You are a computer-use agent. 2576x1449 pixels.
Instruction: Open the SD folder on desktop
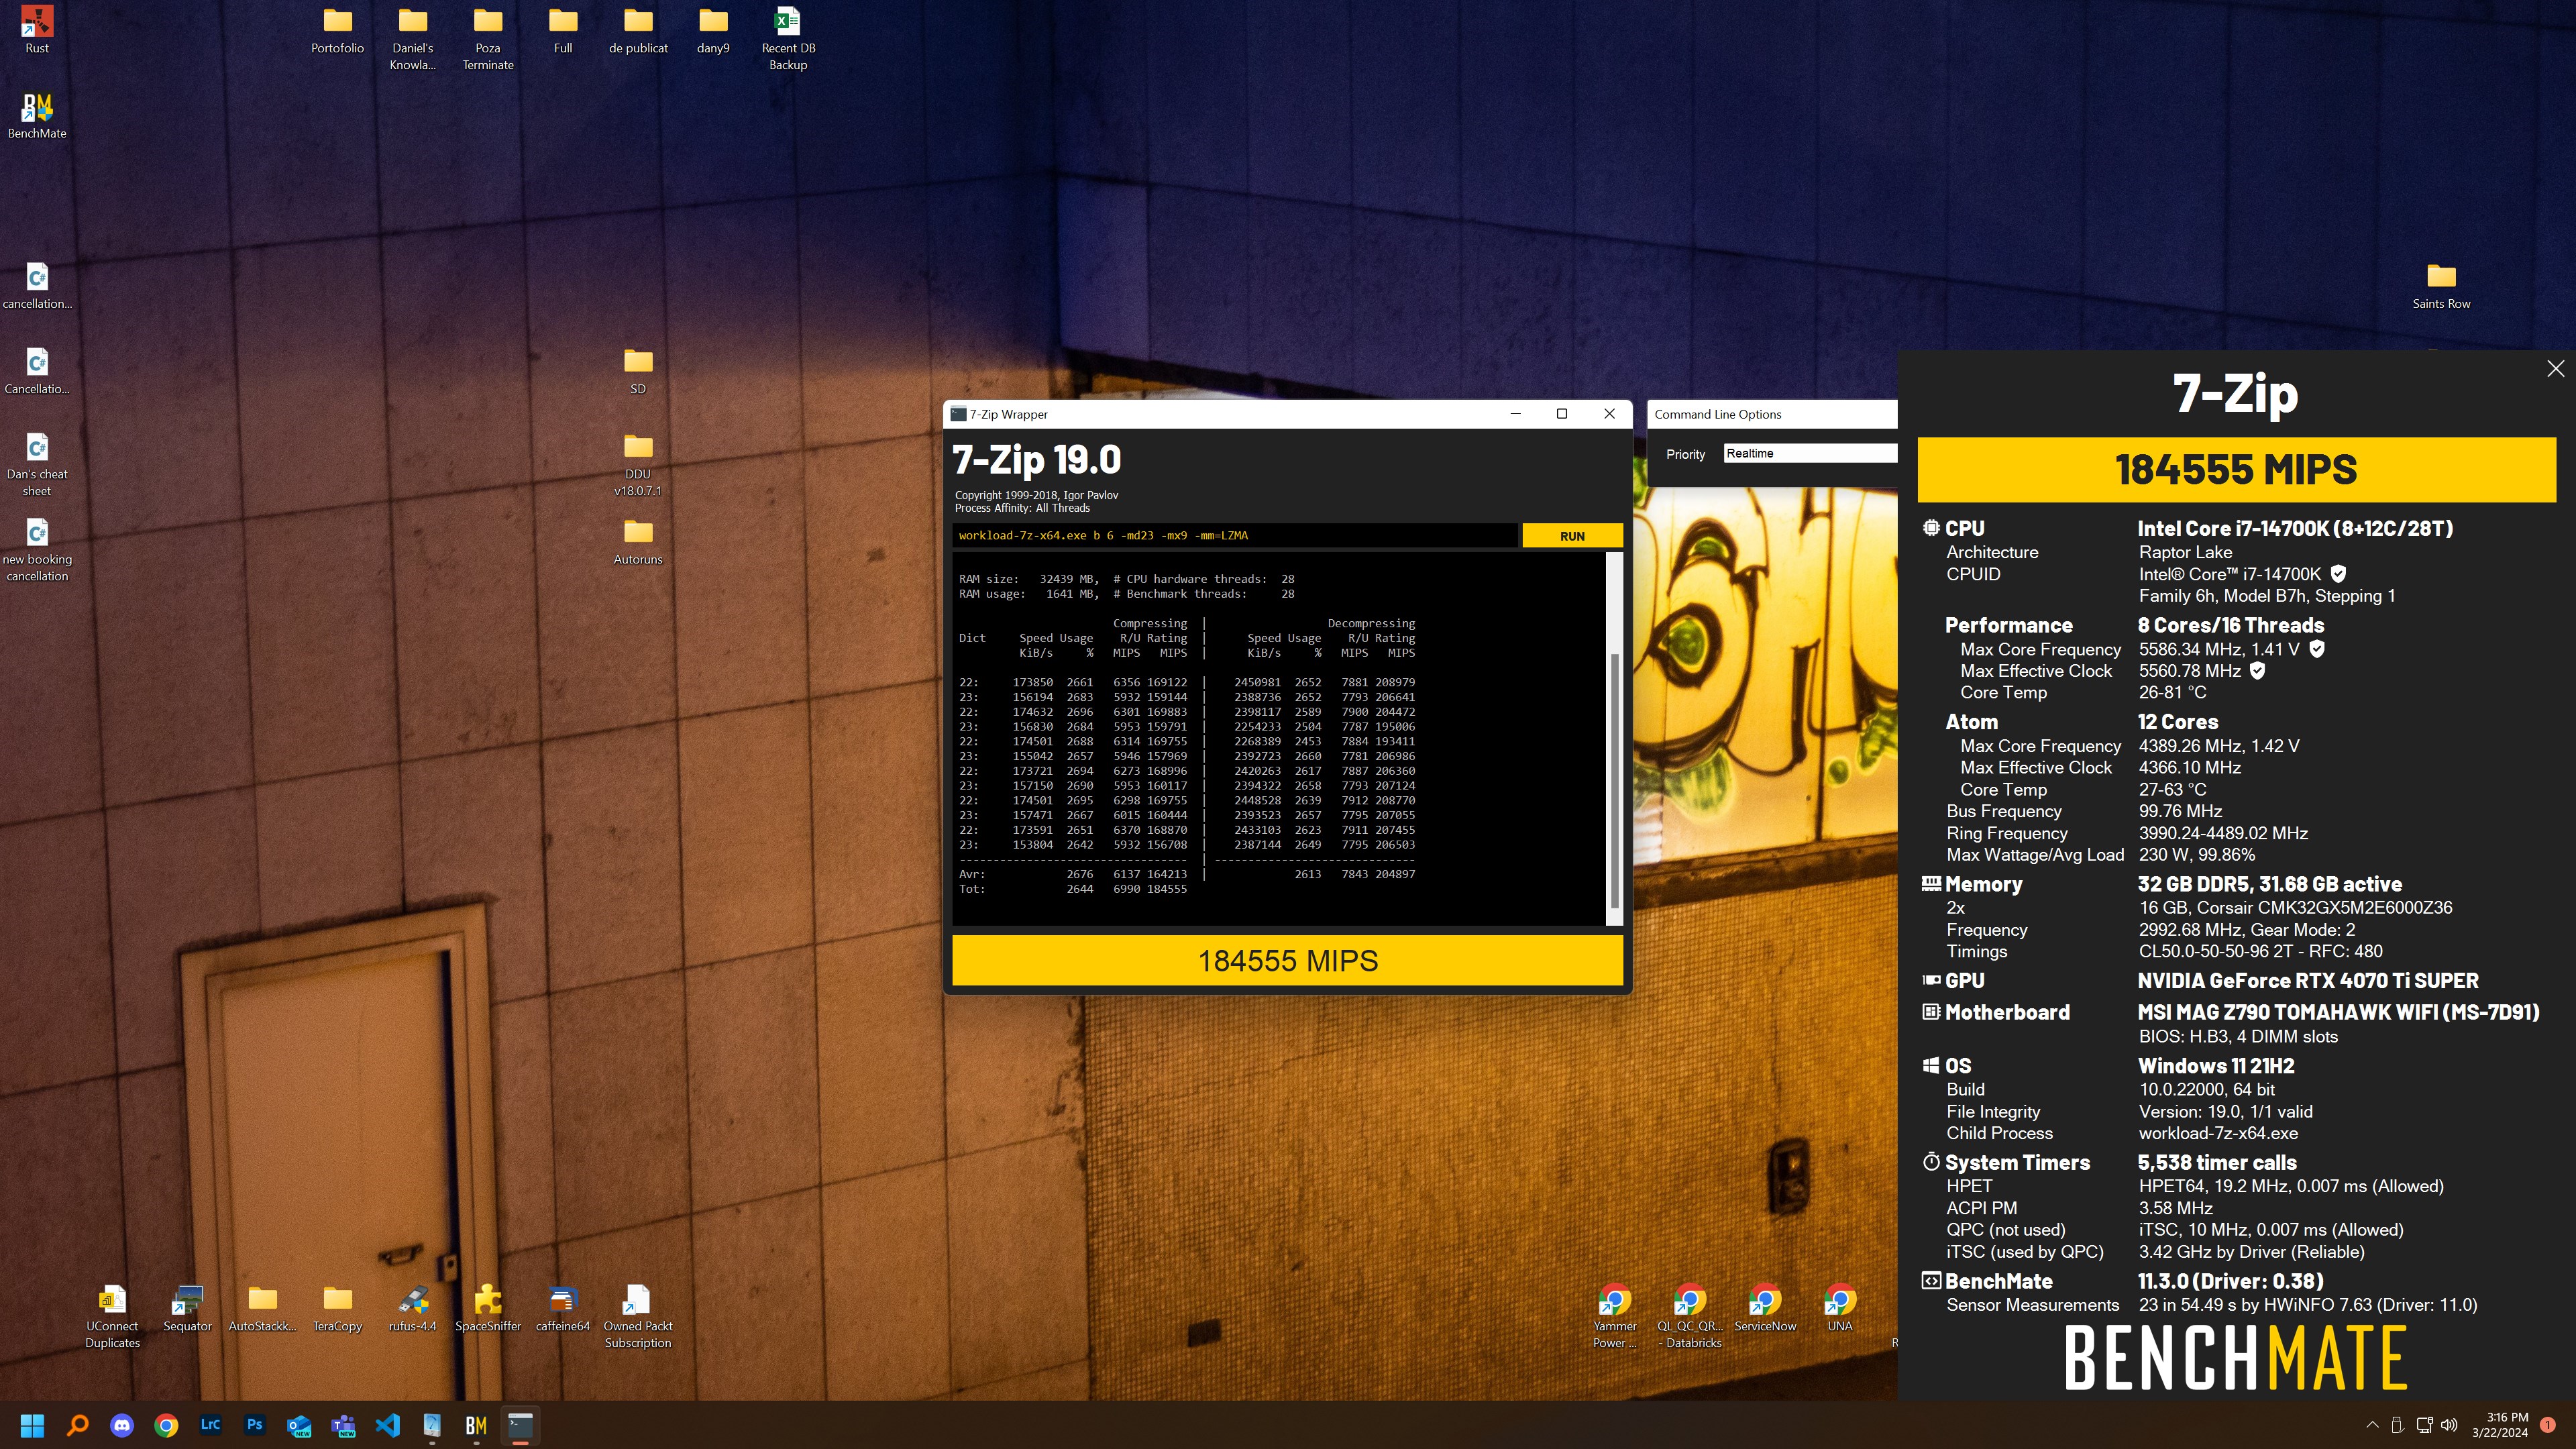(x=638, y=371)
